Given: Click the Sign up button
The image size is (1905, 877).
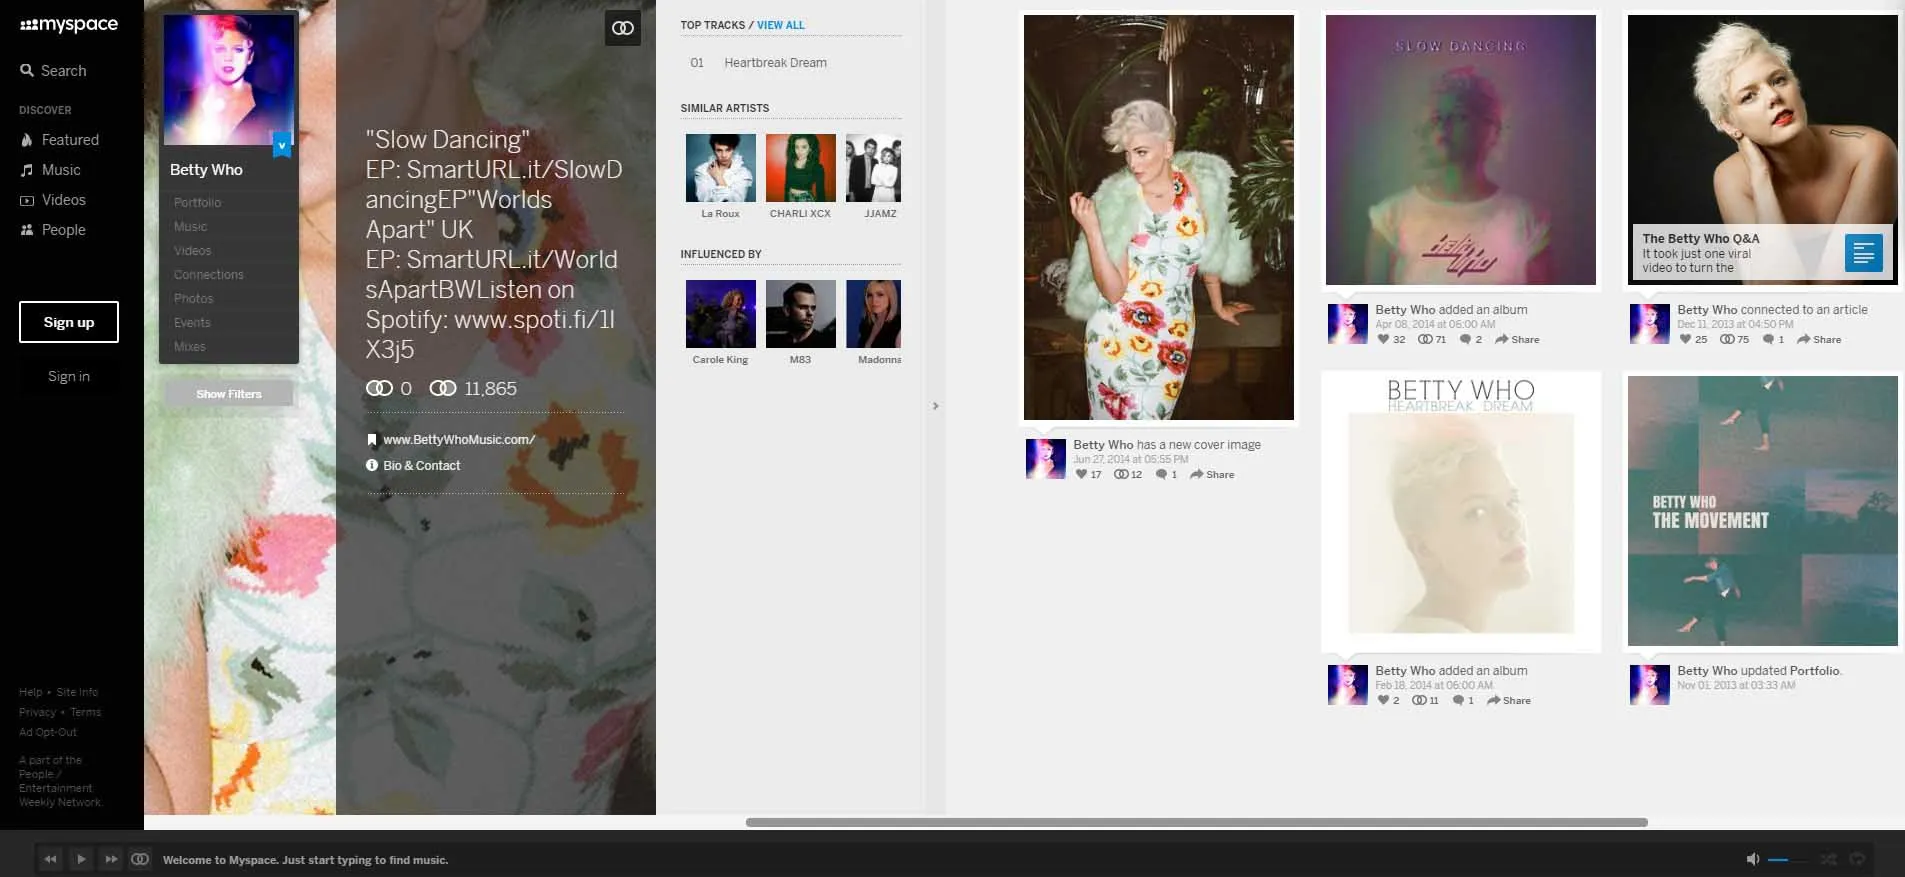Looking at the screenshot, I should [x=69, y=322].
